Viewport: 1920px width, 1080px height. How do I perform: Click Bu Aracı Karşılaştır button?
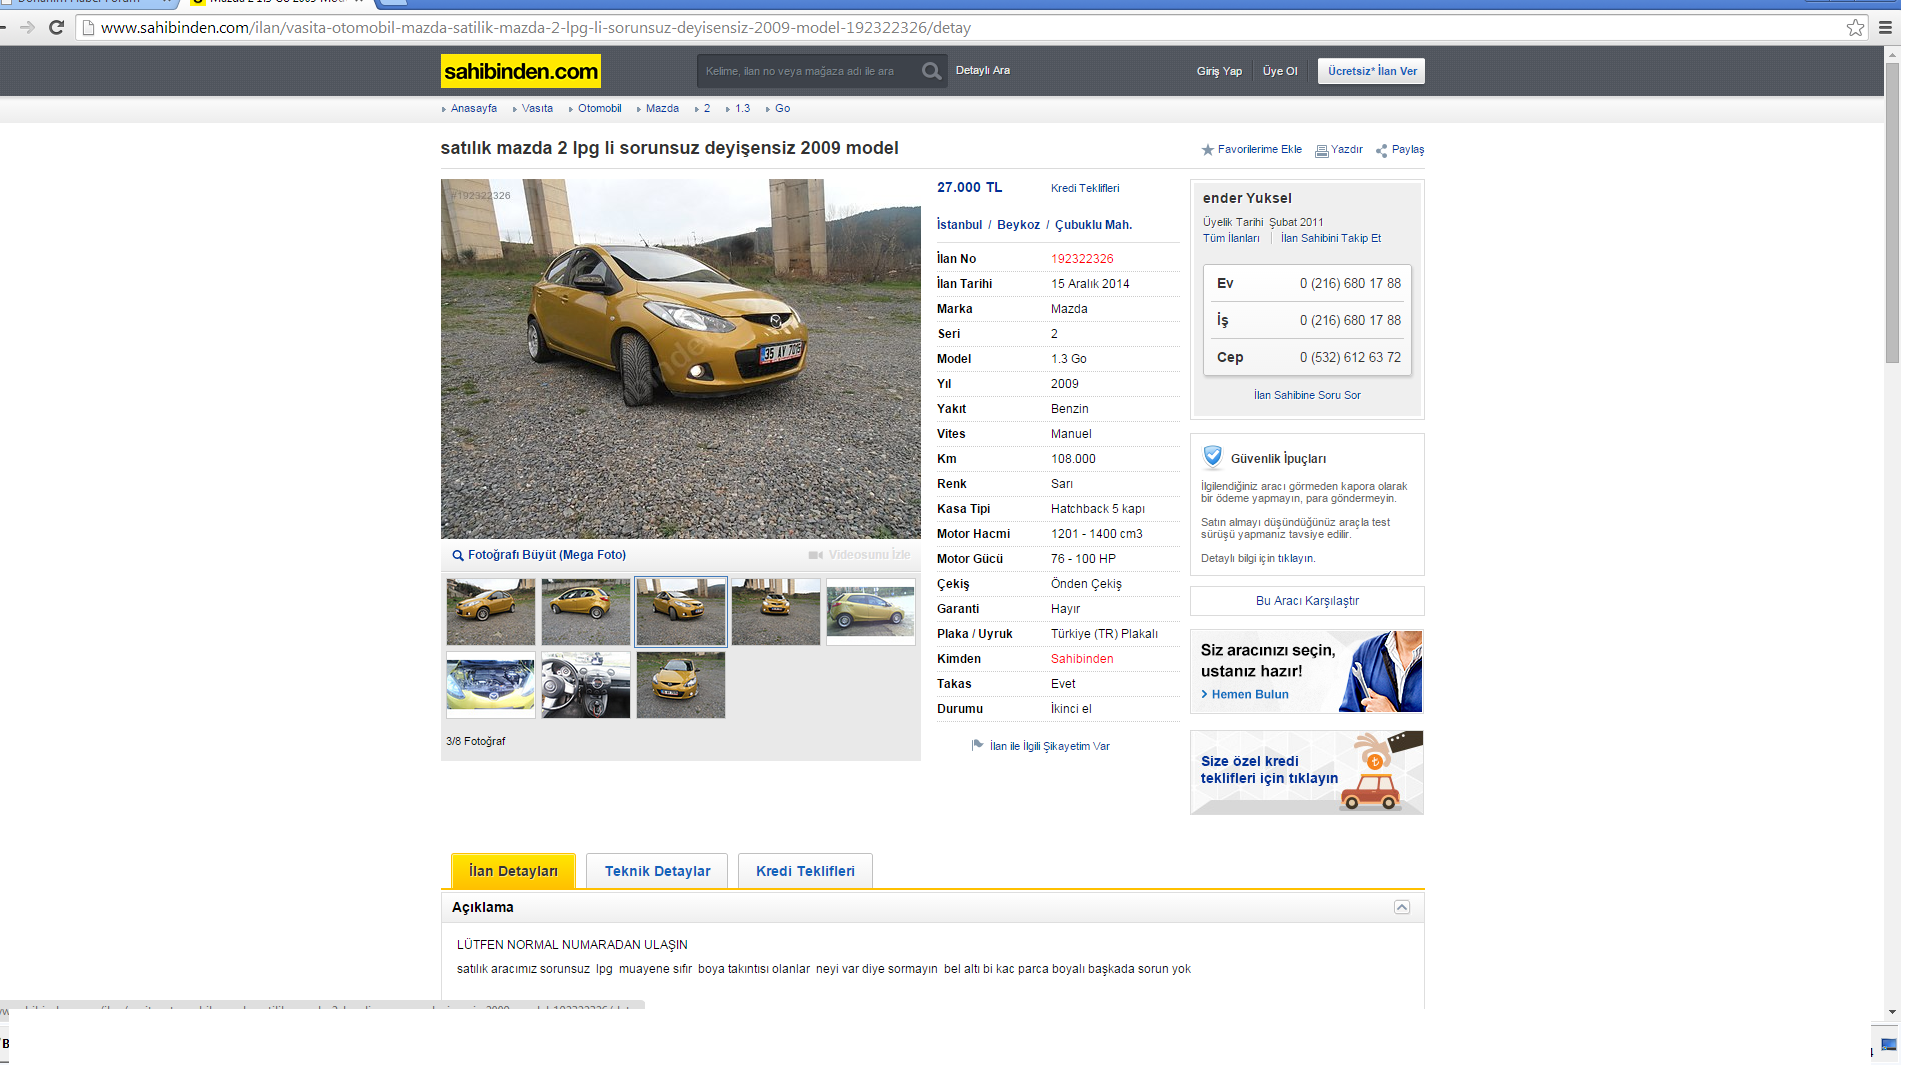pos(1307,601)
